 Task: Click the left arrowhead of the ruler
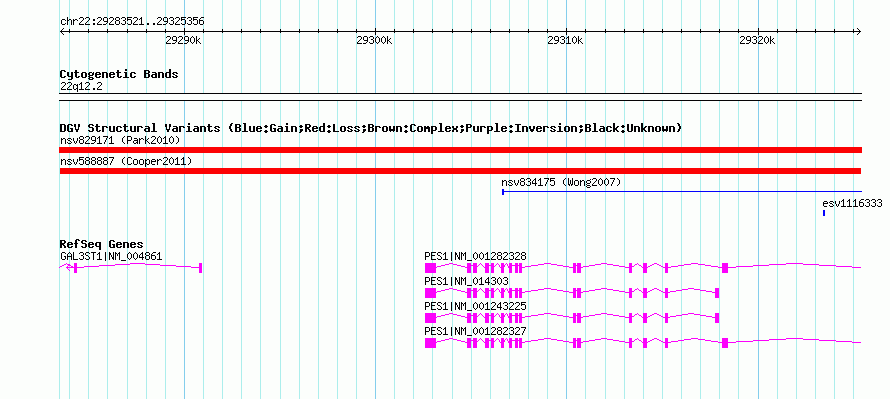tap(62, 31)
